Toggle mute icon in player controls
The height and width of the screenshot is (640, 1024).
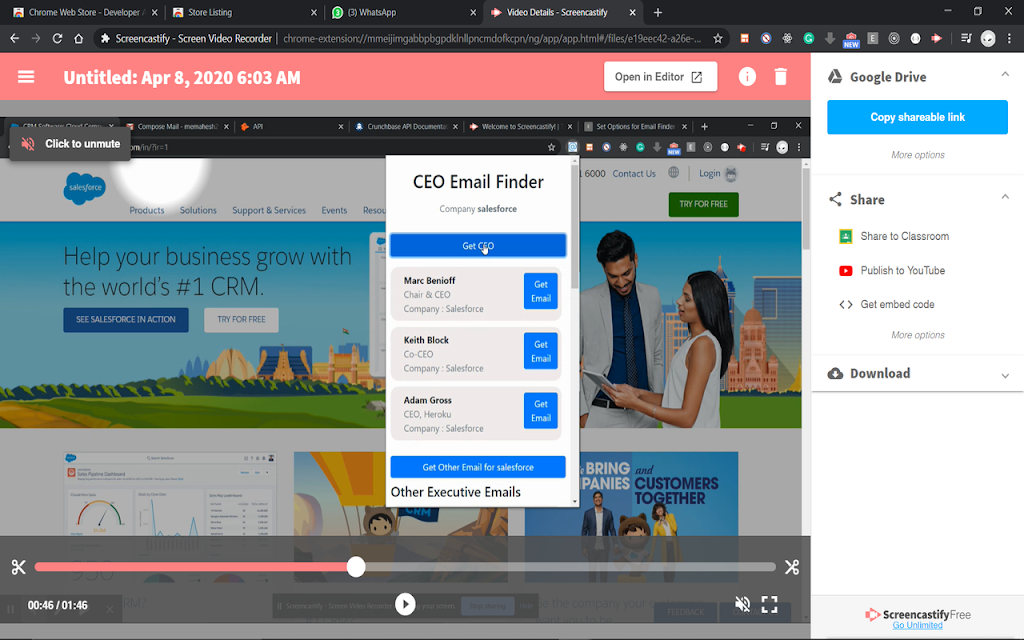(x=742, y=604)
